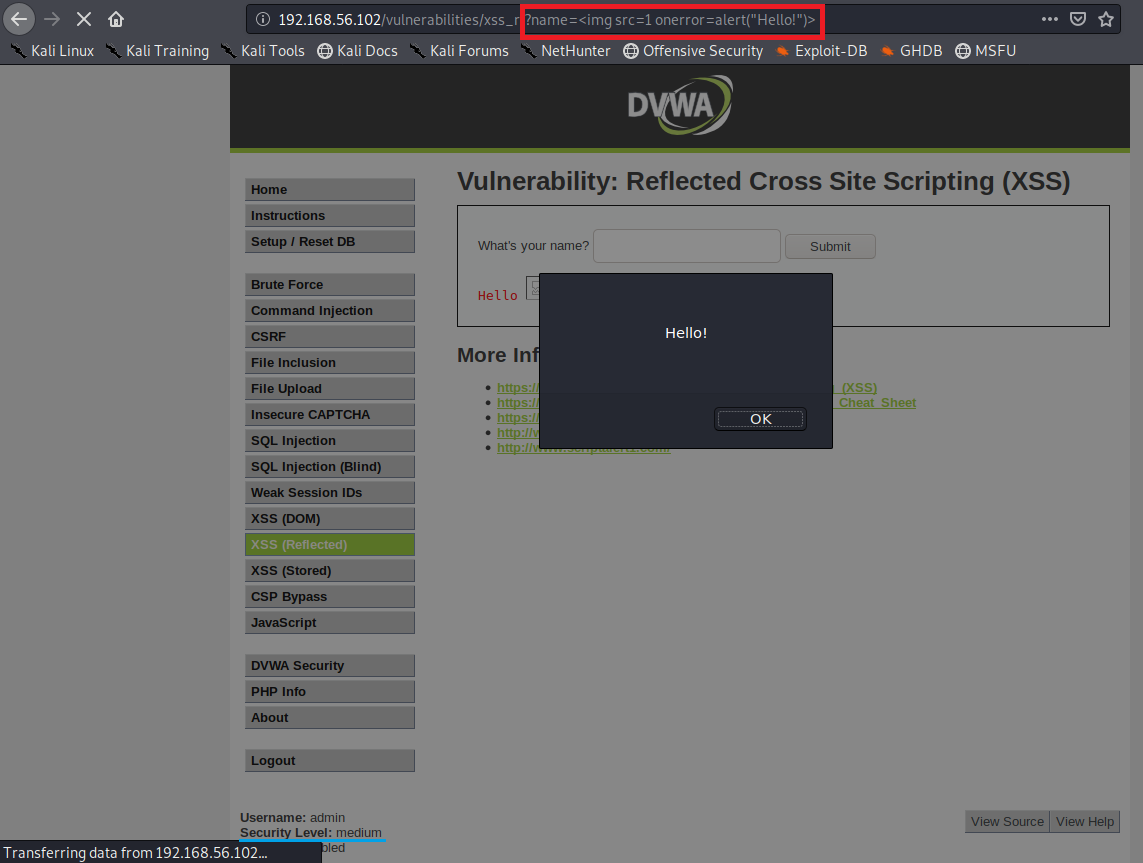Screen dimensions: 1143x863
Task: Click the DVWA logo
Action: 680,106
